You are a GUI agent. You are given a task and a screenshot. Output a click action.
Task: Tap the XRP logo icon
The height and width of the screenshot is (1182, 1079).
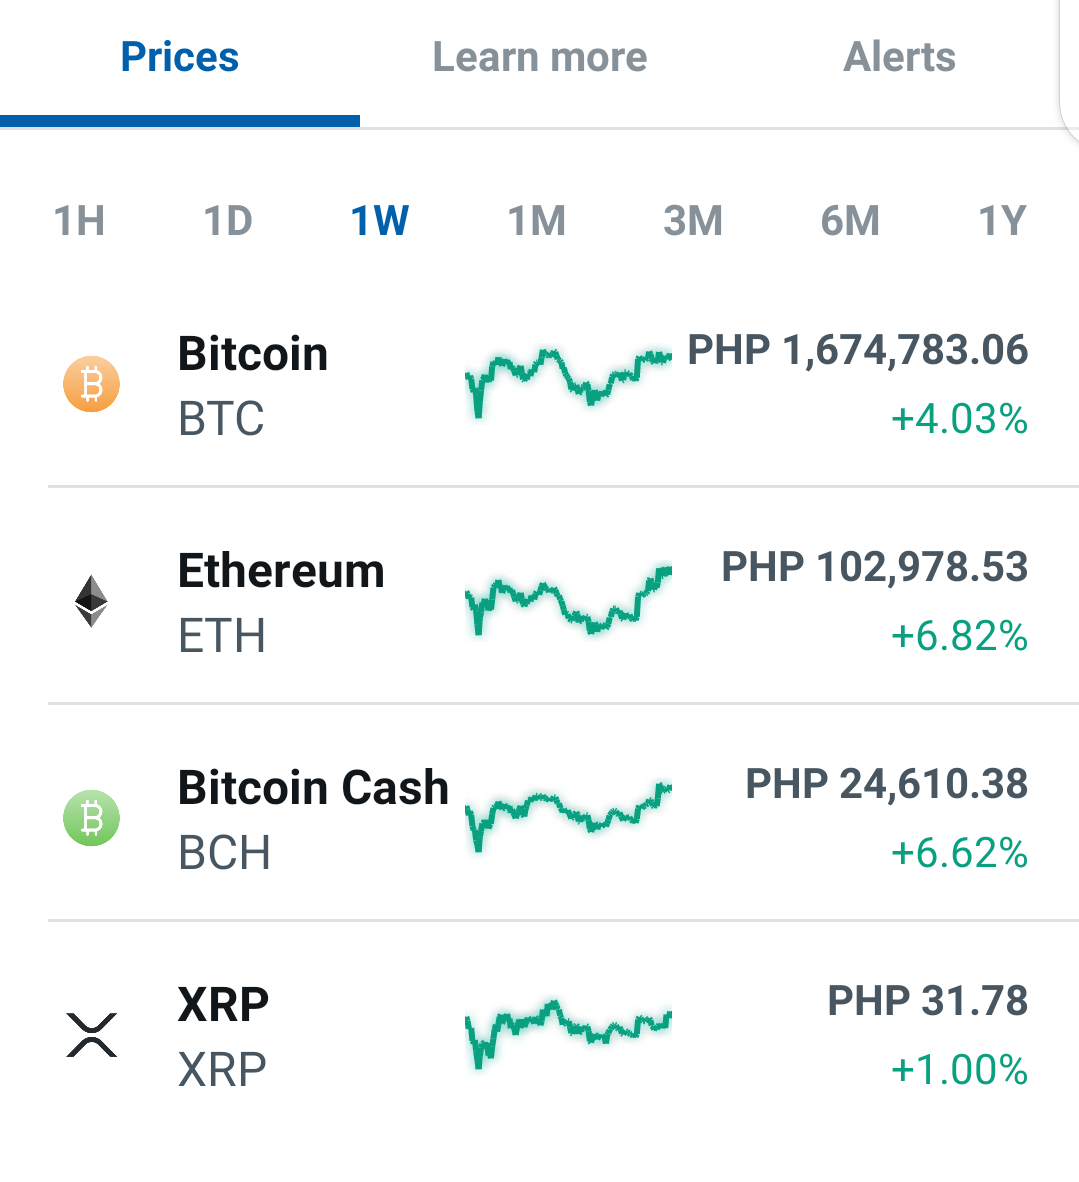point(91,1035)
